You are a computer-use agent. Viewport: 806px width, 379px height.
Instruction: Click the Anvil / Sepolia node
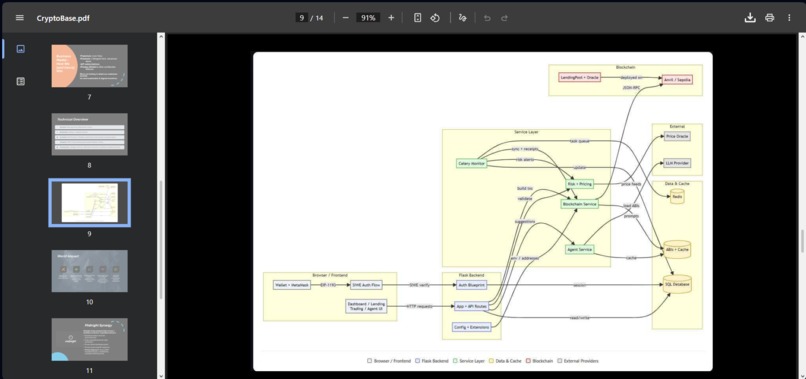pyautogui.click(x=678, y=79)
